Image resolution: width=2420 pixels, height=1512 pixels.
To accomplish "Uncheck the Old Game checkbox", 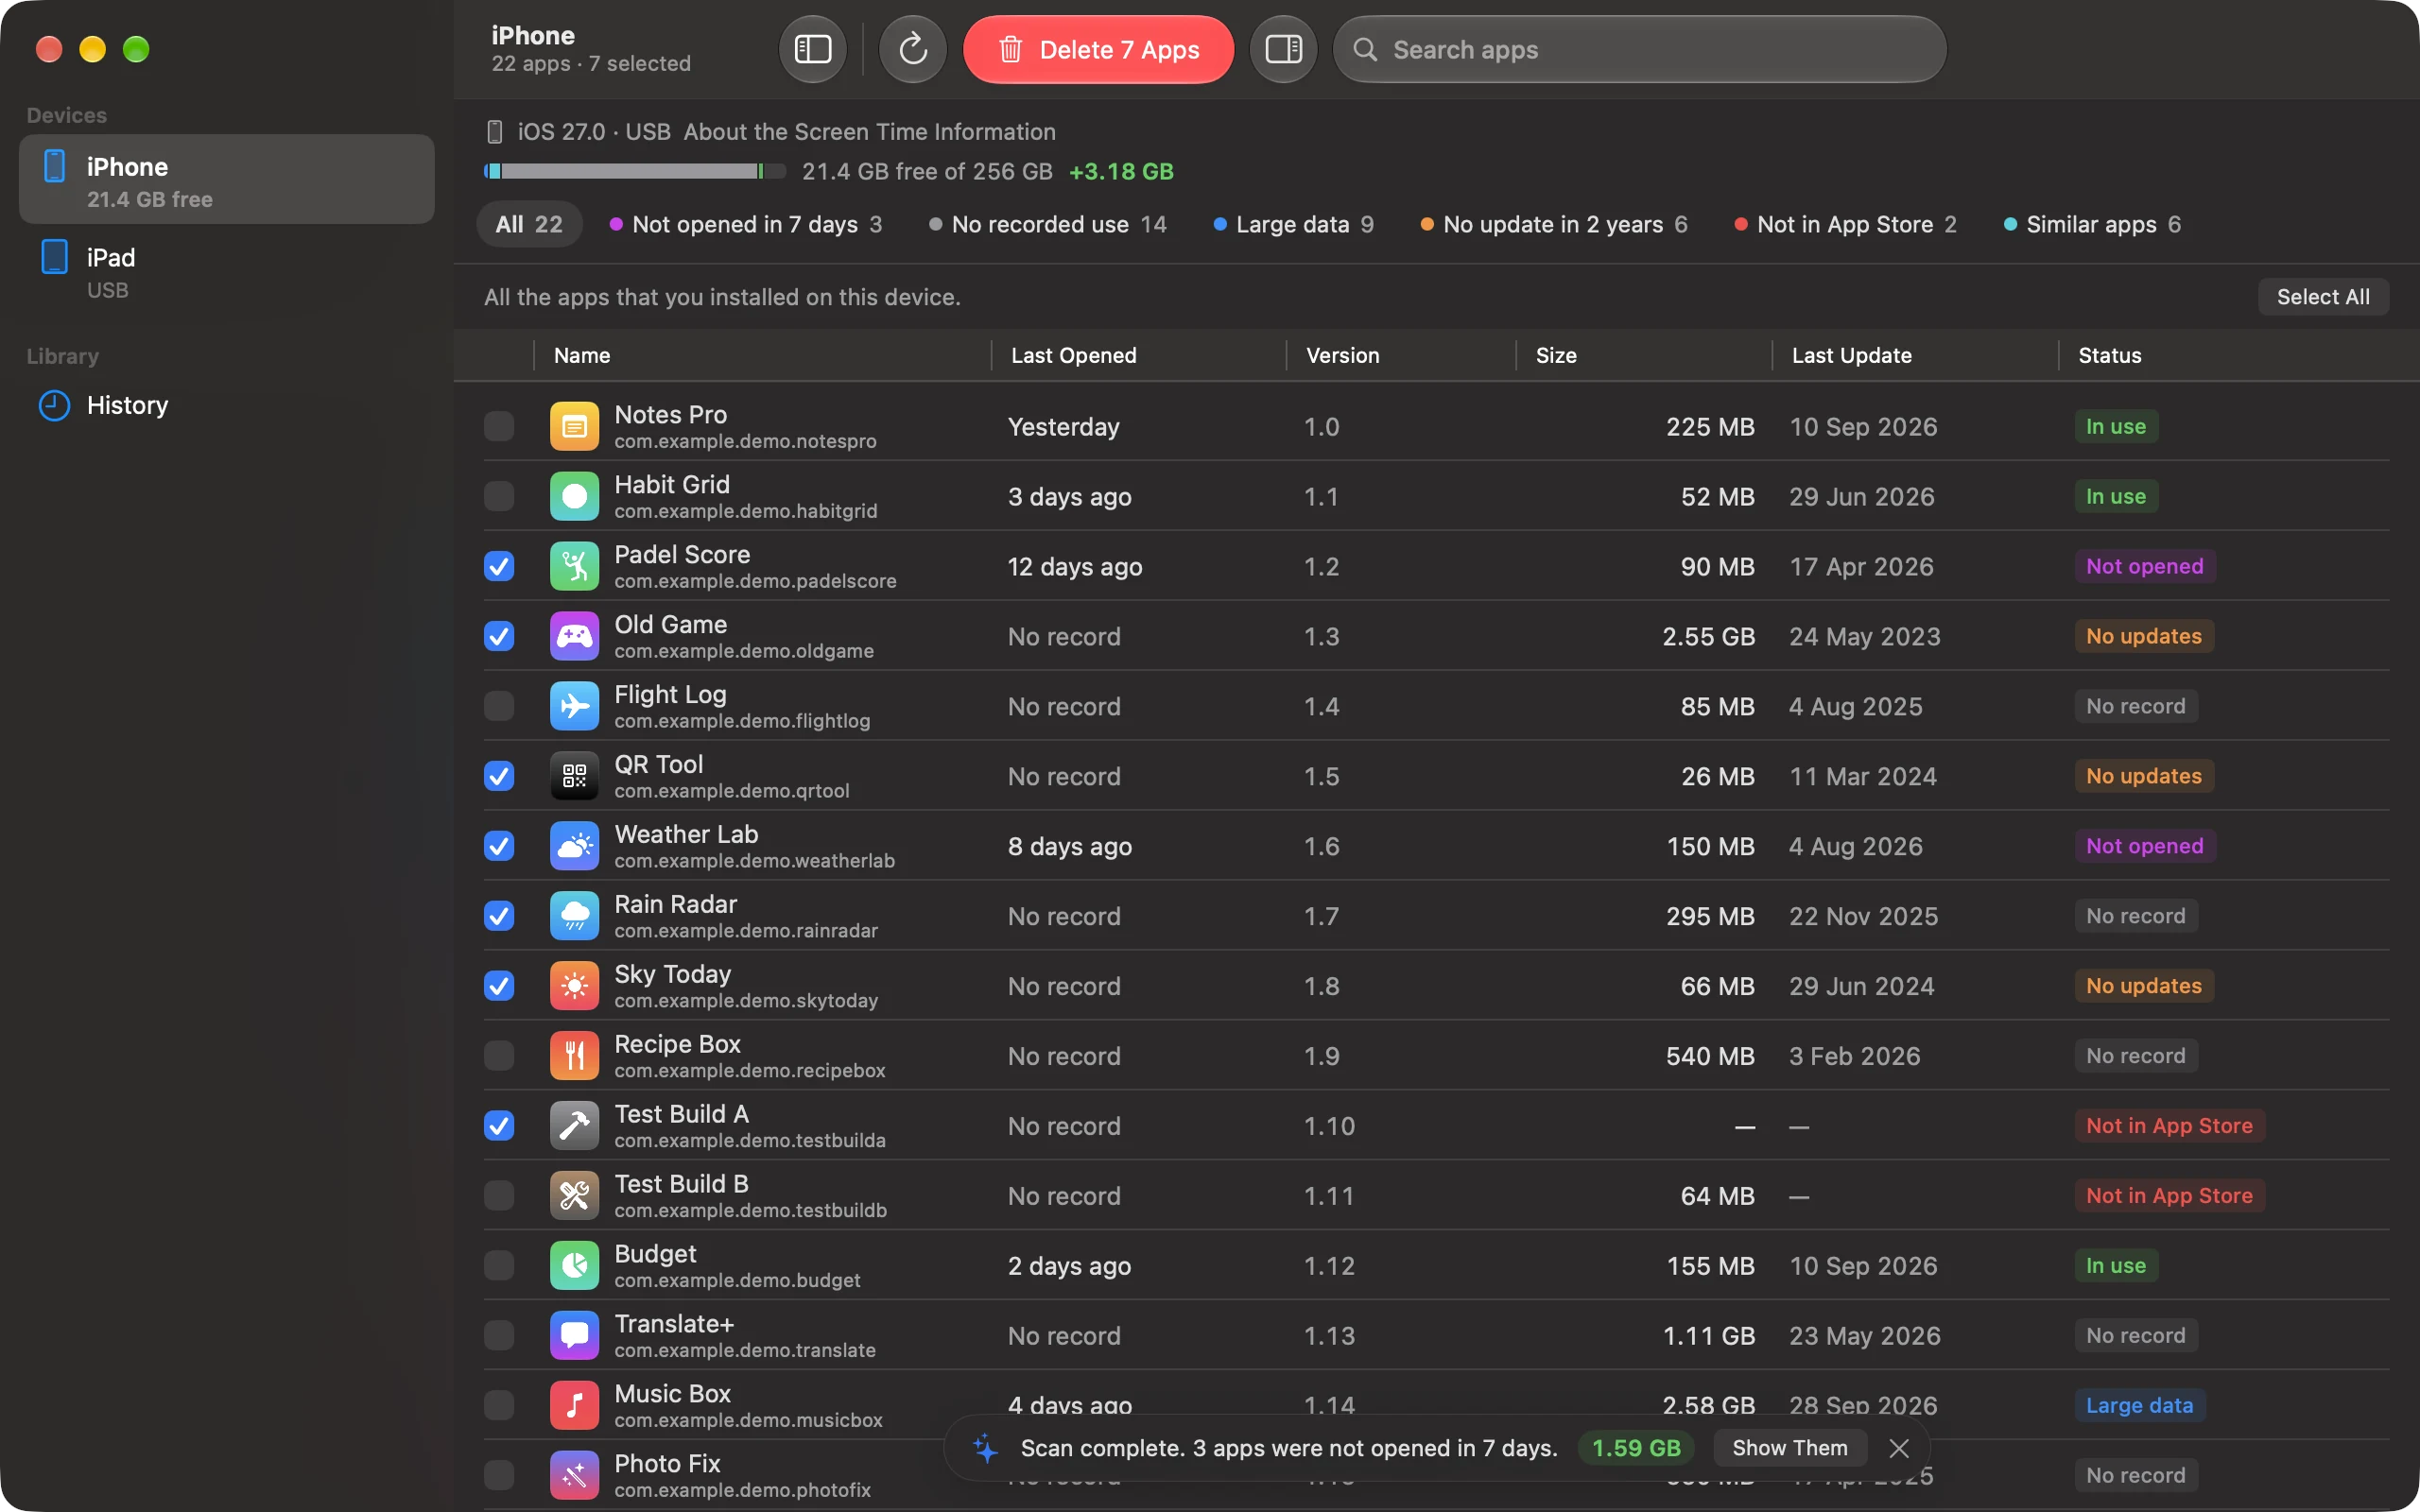I will click(499, 636).
